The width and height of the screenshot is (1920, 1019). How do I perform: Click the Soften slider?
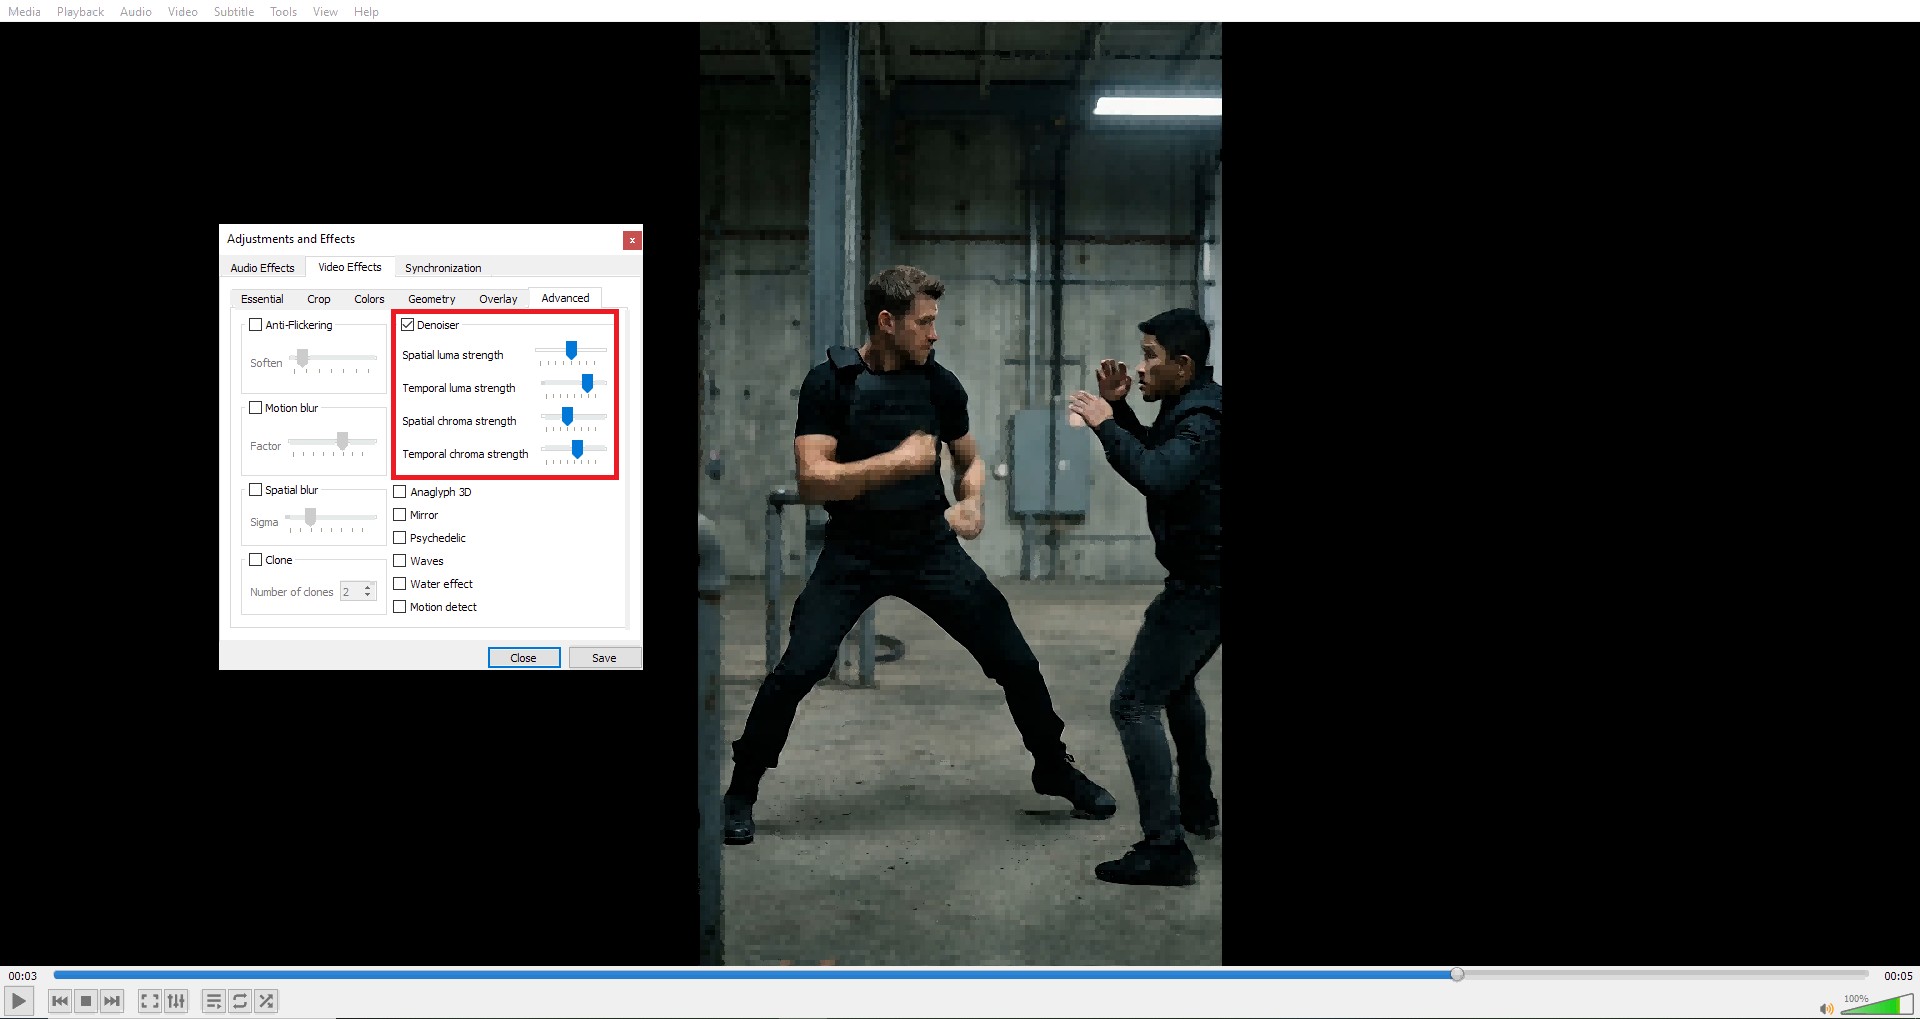(x=333, y=359)
